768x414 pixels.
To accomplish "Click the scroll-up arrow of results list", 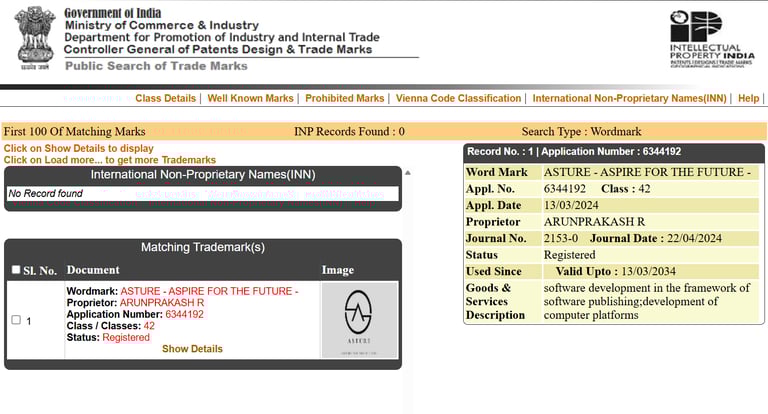I will click(x=408, y=172).
